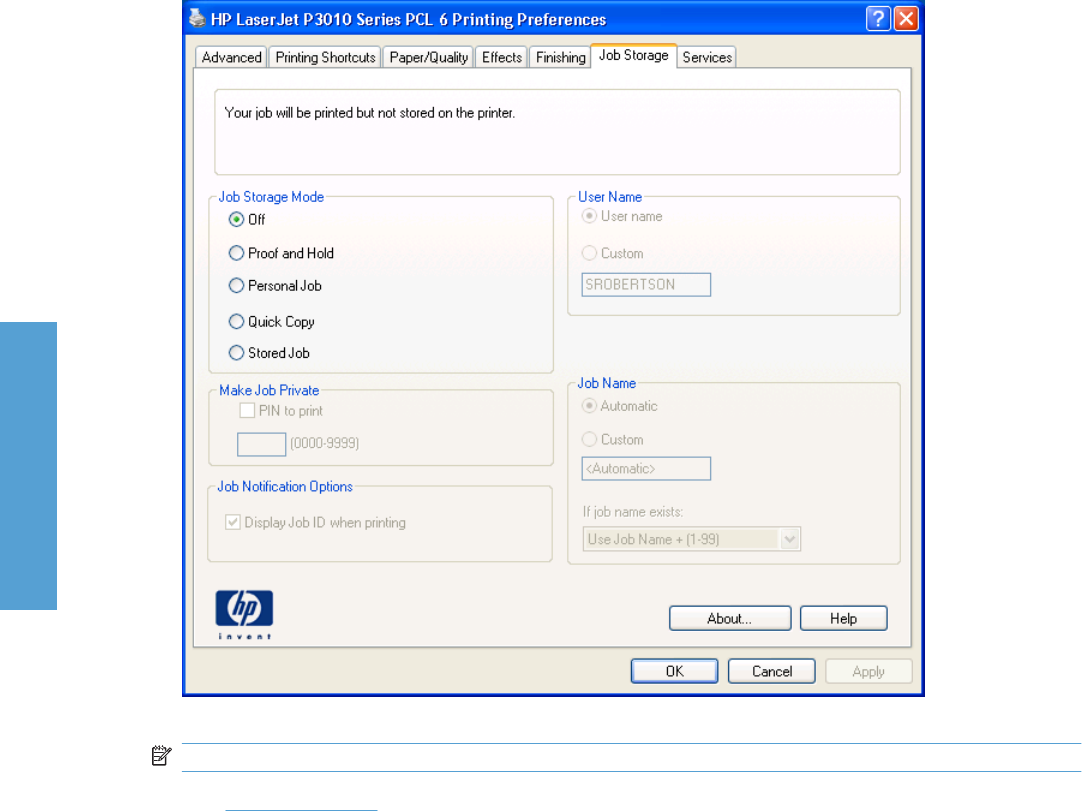This screenshot has height=811, width=1082.
Task: Click the printer icon in title bar
Action: (x=197, y=18)
